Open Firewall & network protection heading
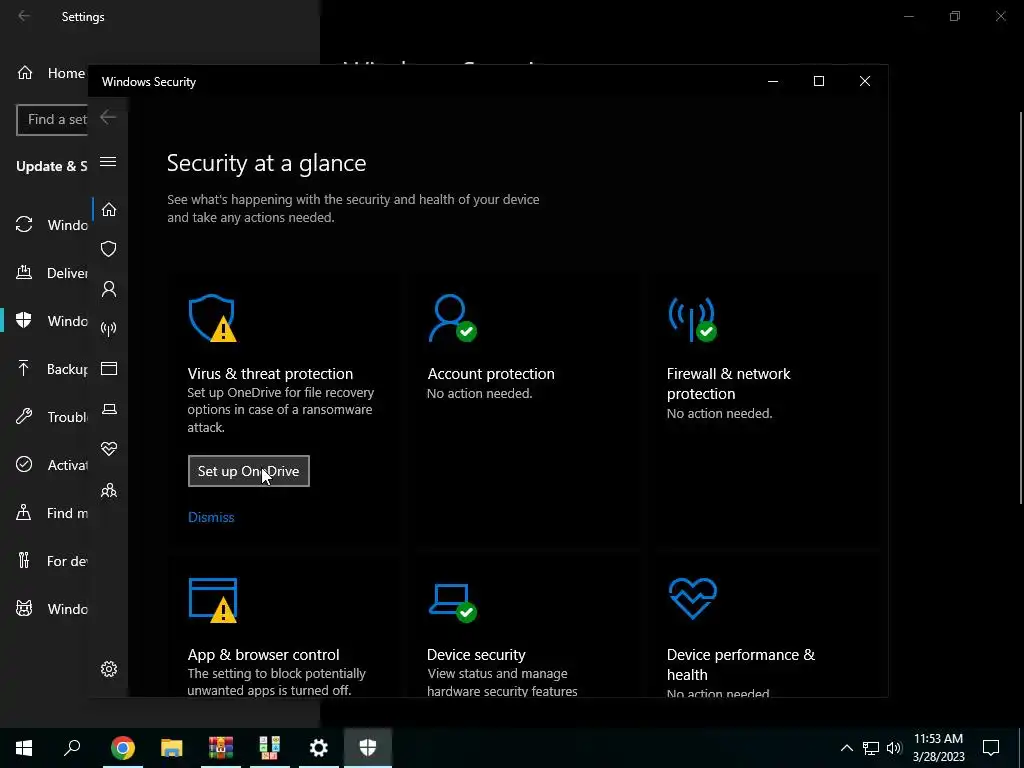 (728, 383)
